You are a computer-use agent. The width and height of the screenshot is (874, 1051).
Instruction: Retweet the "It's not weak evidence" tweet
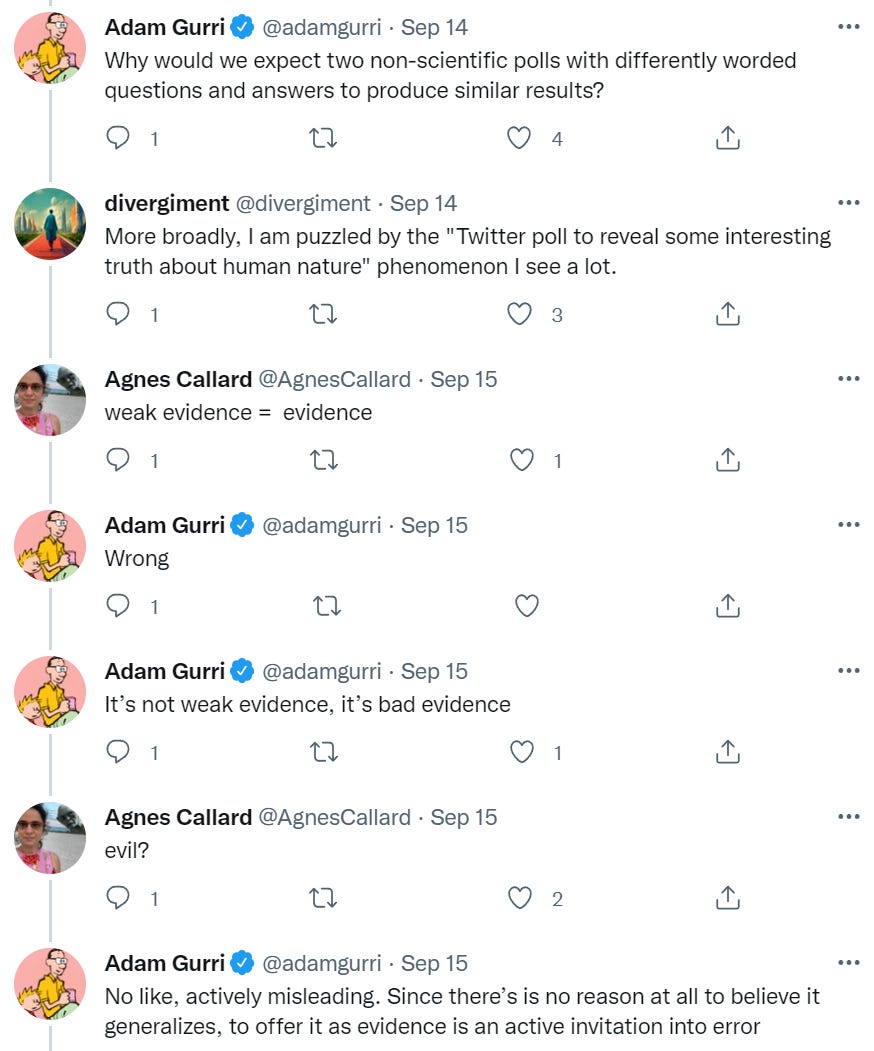(x=324, y=752)
